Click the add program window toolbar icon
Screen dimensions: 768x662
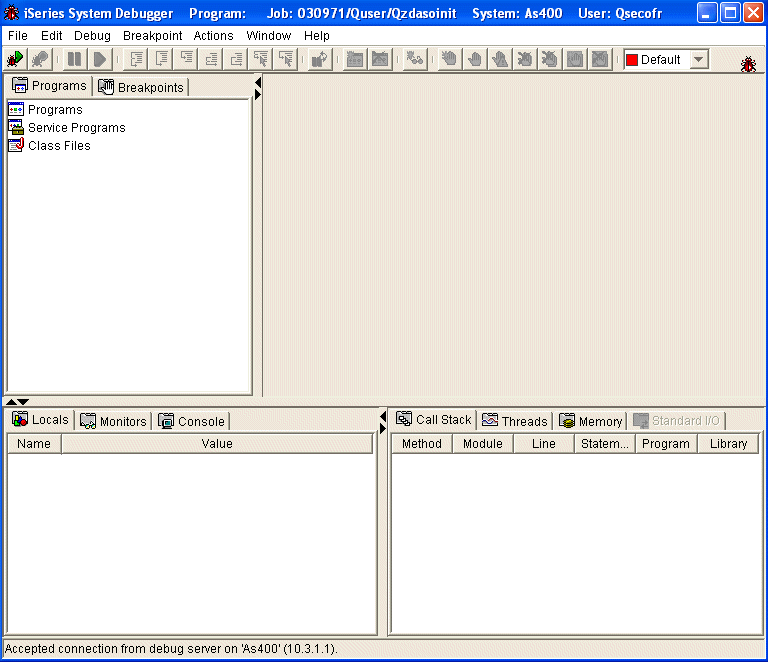[355, 60]
